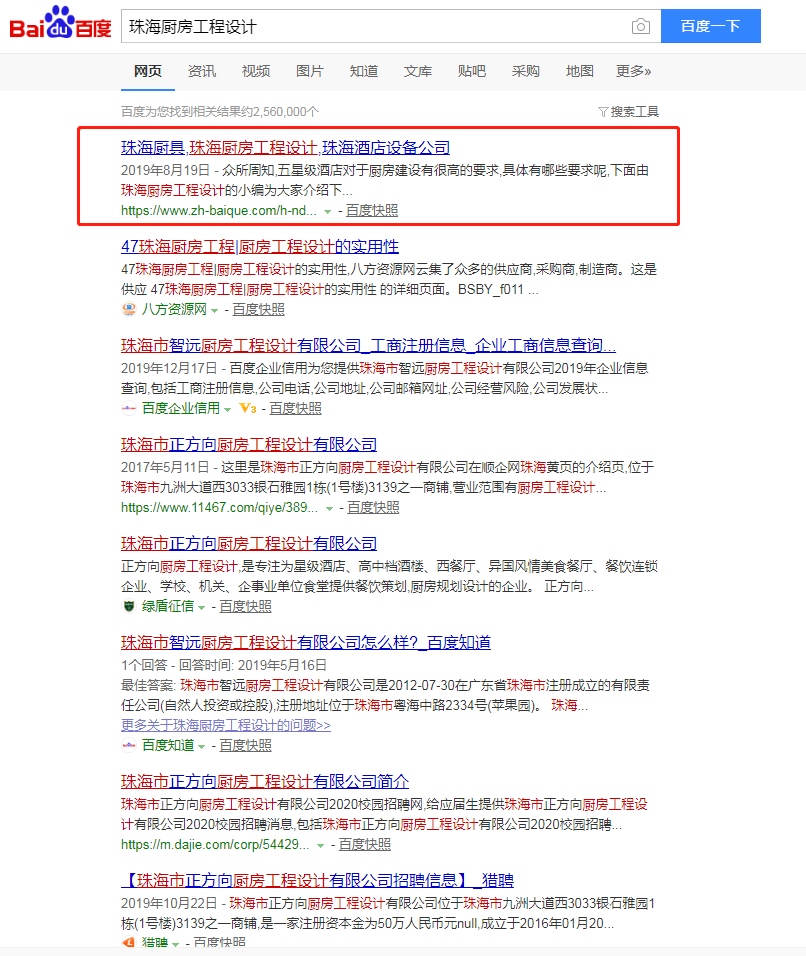Click the search tools filter icon
The image size is (806, 956).
click(602, 112)
